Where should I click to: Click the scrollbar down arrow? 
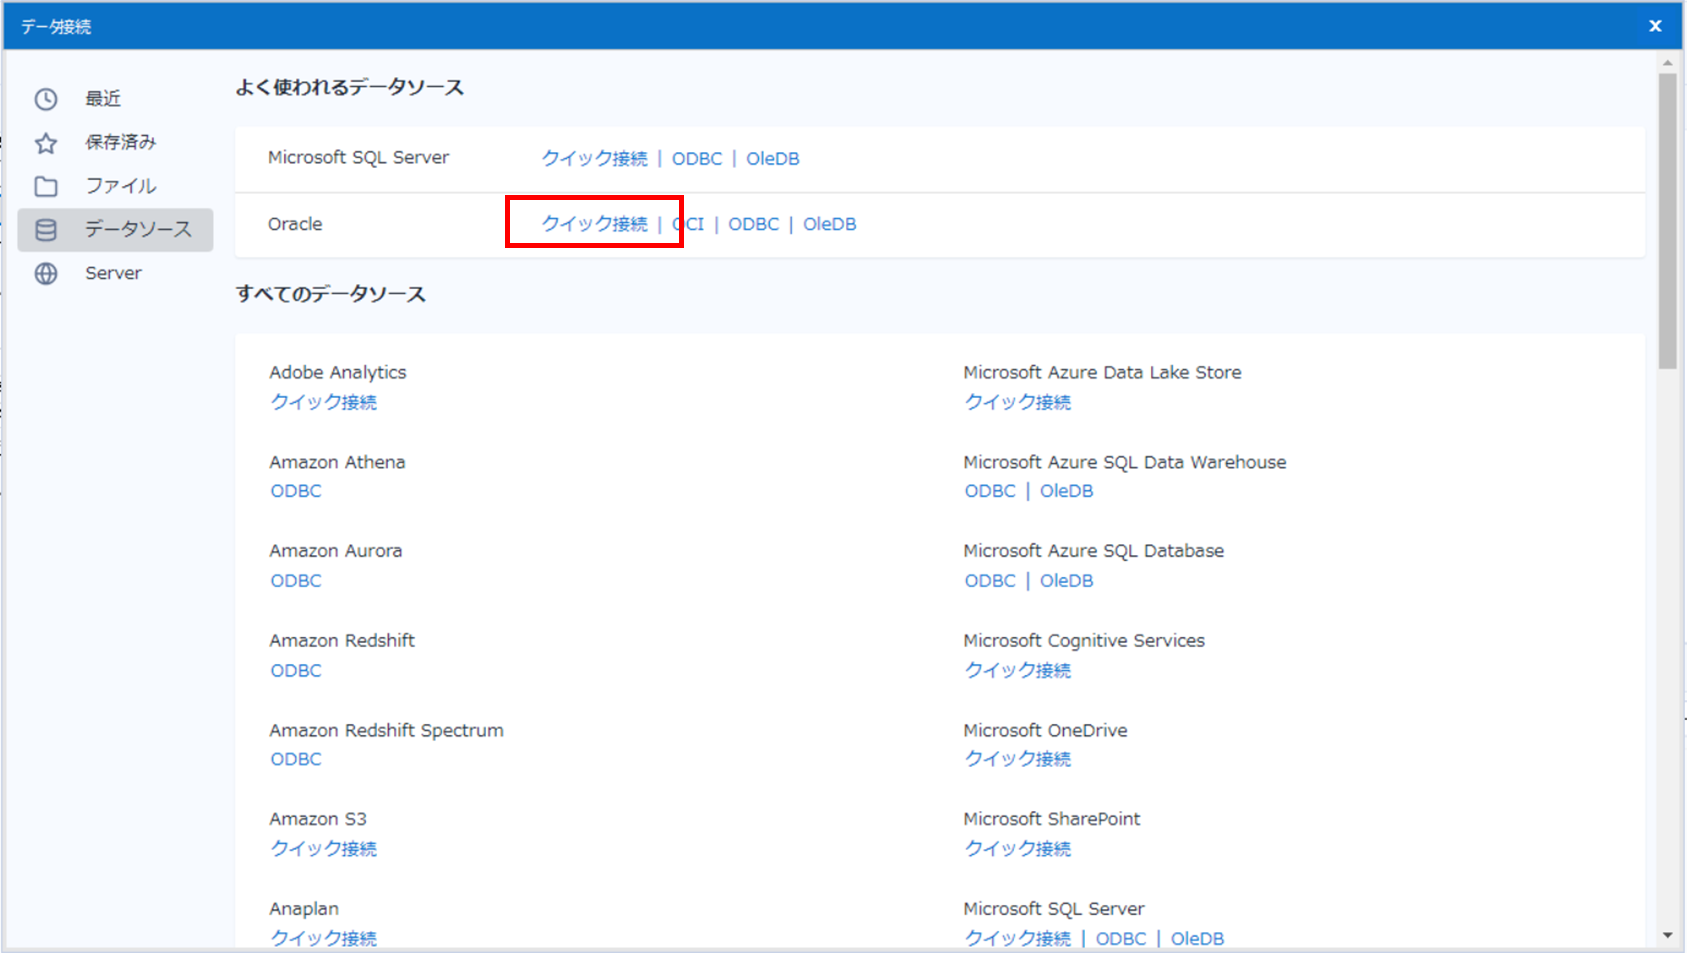pyautogui.click(x=1667, y=936)
